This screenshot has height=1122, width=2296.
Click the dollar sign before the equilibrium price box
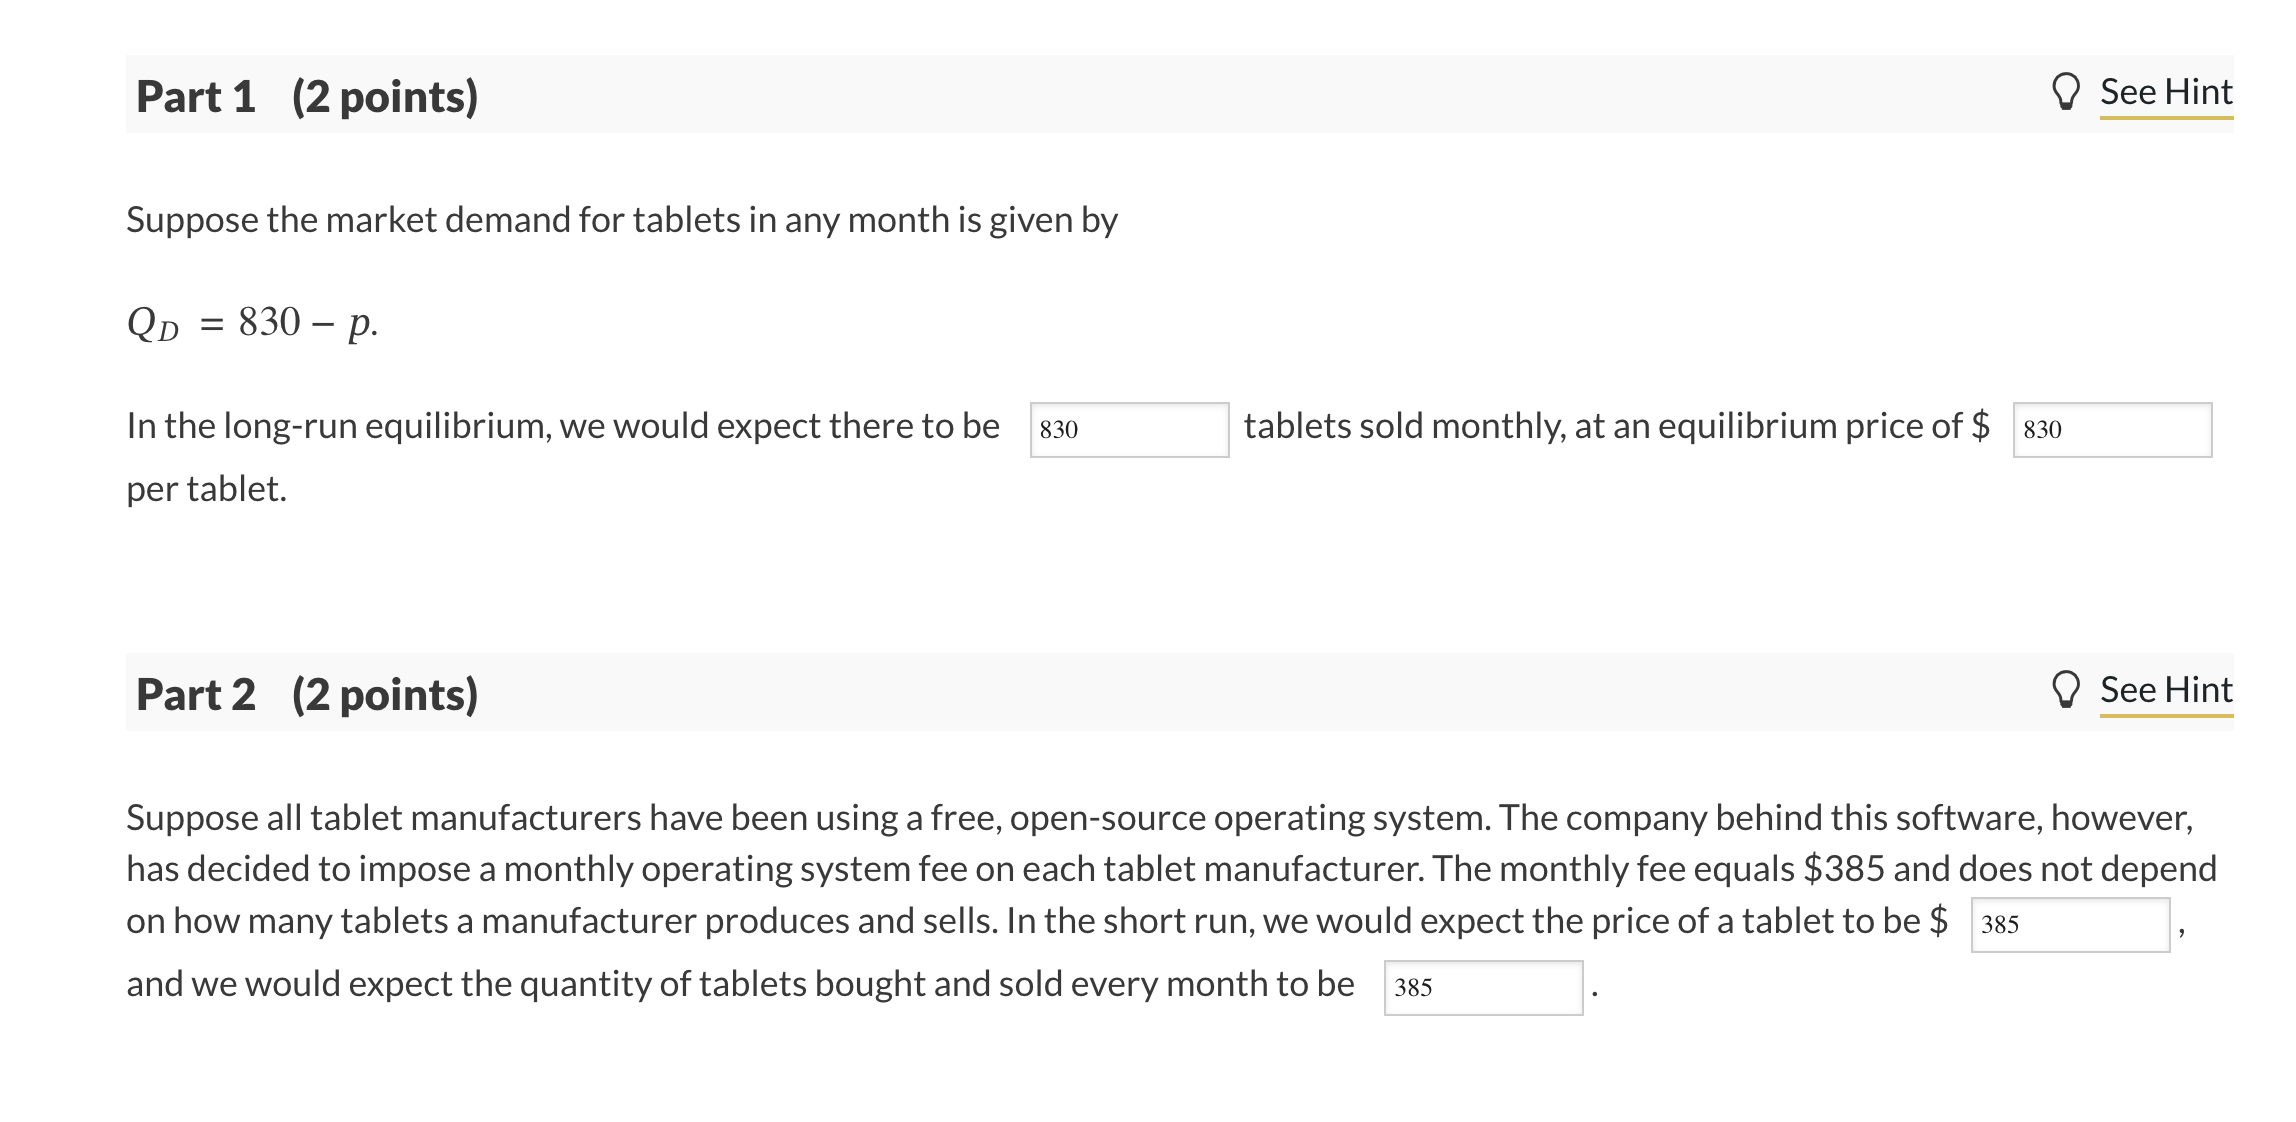click(x=1979, y=426)
